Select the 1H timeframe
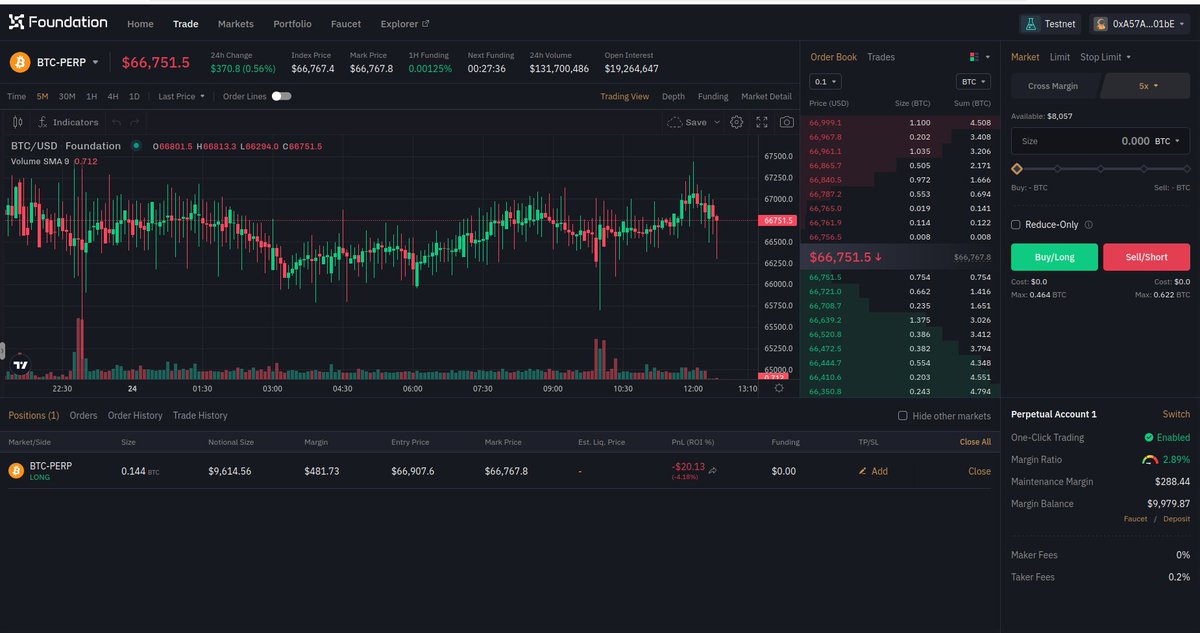1200x633 pixels. [x=91, y=96]
